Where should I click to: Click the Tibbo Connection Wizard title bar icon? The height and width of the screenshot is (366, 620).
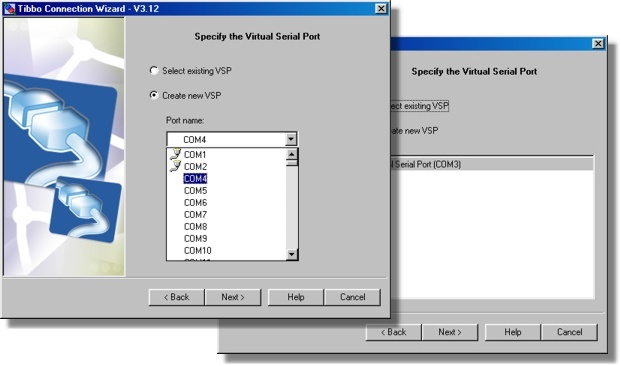tap(9, 8)
